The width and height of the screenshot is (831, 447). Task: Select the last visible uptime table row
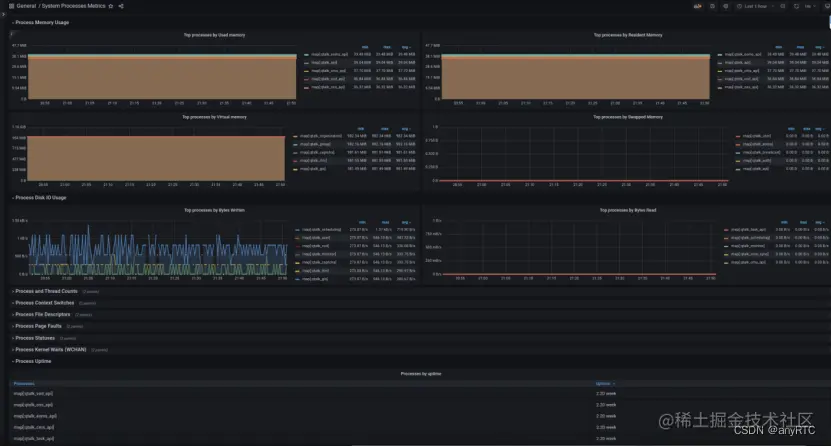coord(419,439)
